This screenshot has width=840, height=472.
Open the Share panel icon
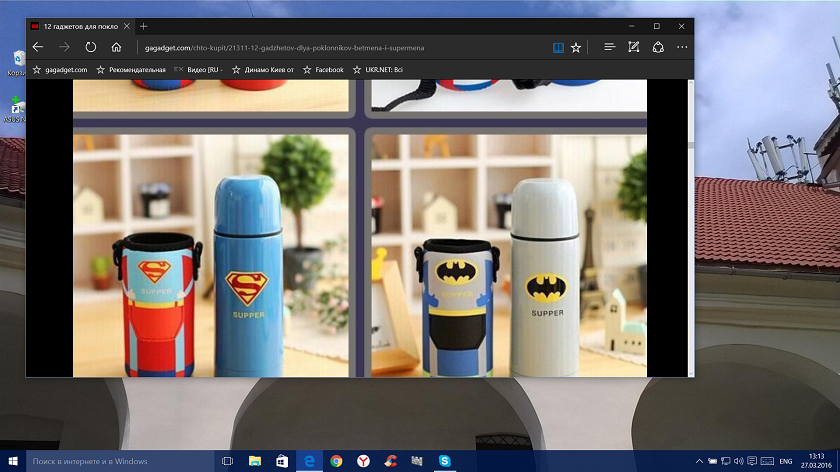point(658,47)
